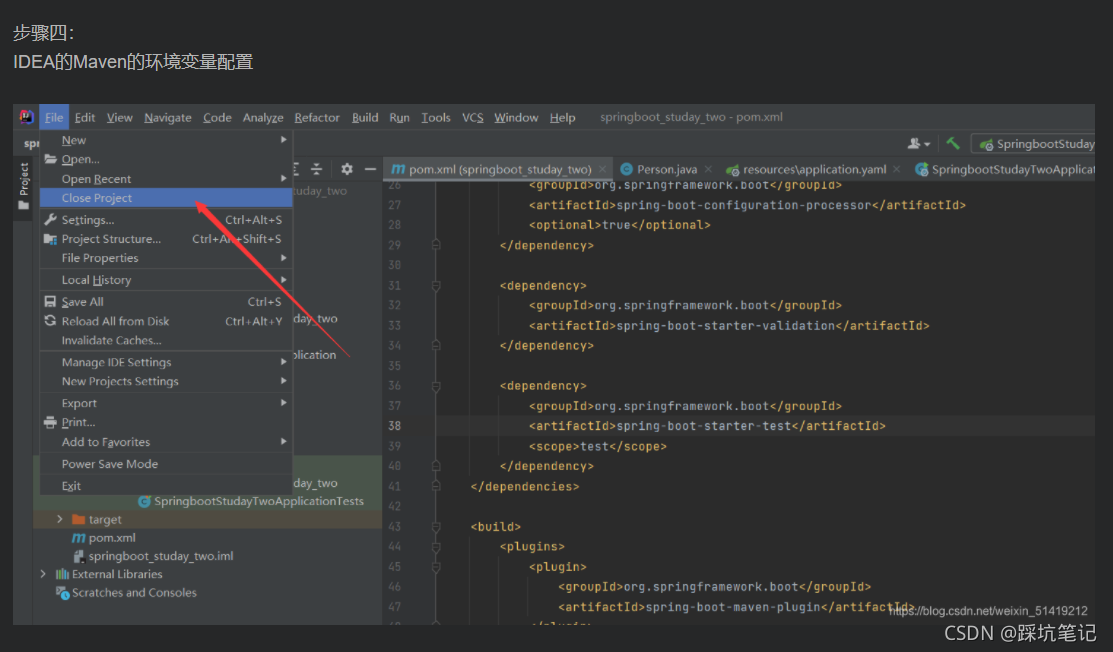Open the Refactor menu
The image size is (1113, 652).
[x=317, y=118]
